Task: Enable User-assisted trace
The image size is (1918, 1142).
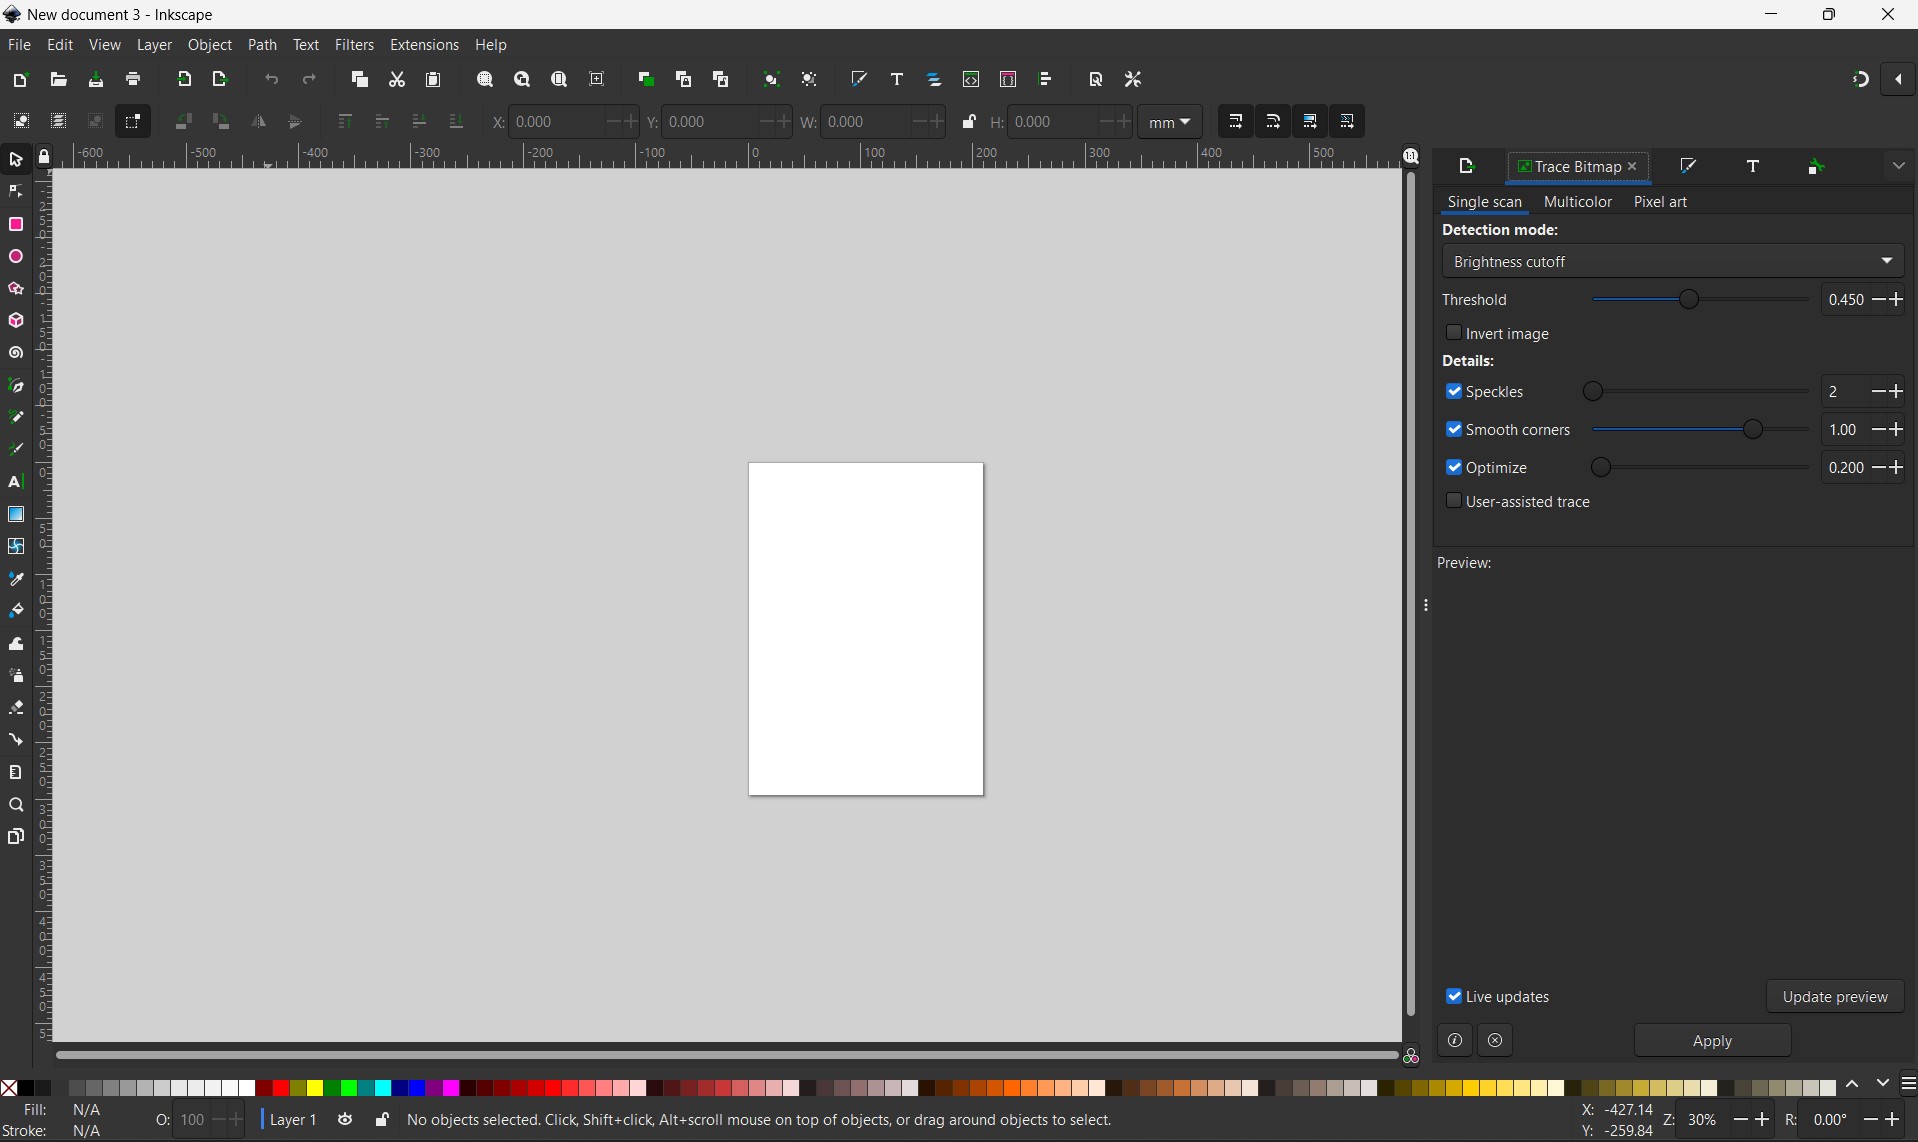Action: 1456,501
